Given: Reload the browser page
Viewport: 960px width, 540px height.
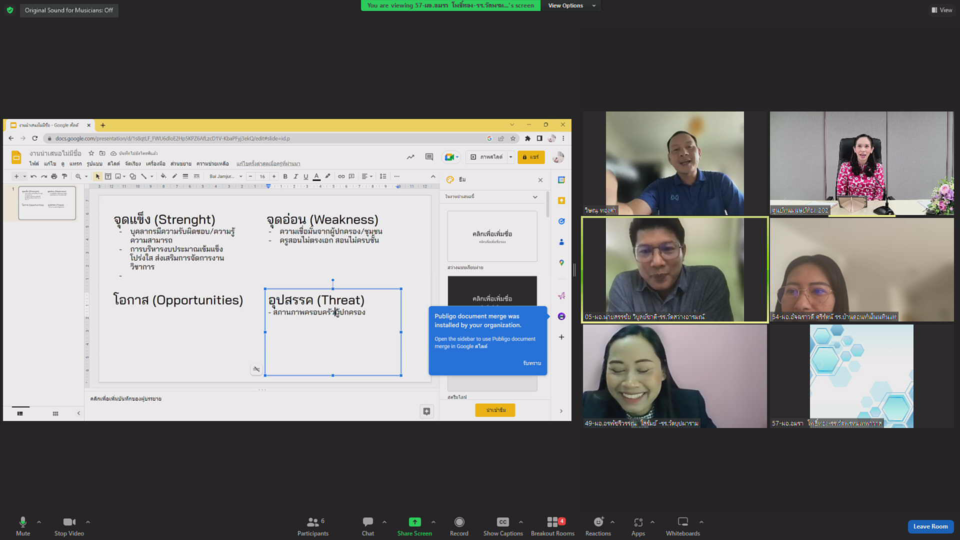Looking at the screenshot, I should coord(35,138).
